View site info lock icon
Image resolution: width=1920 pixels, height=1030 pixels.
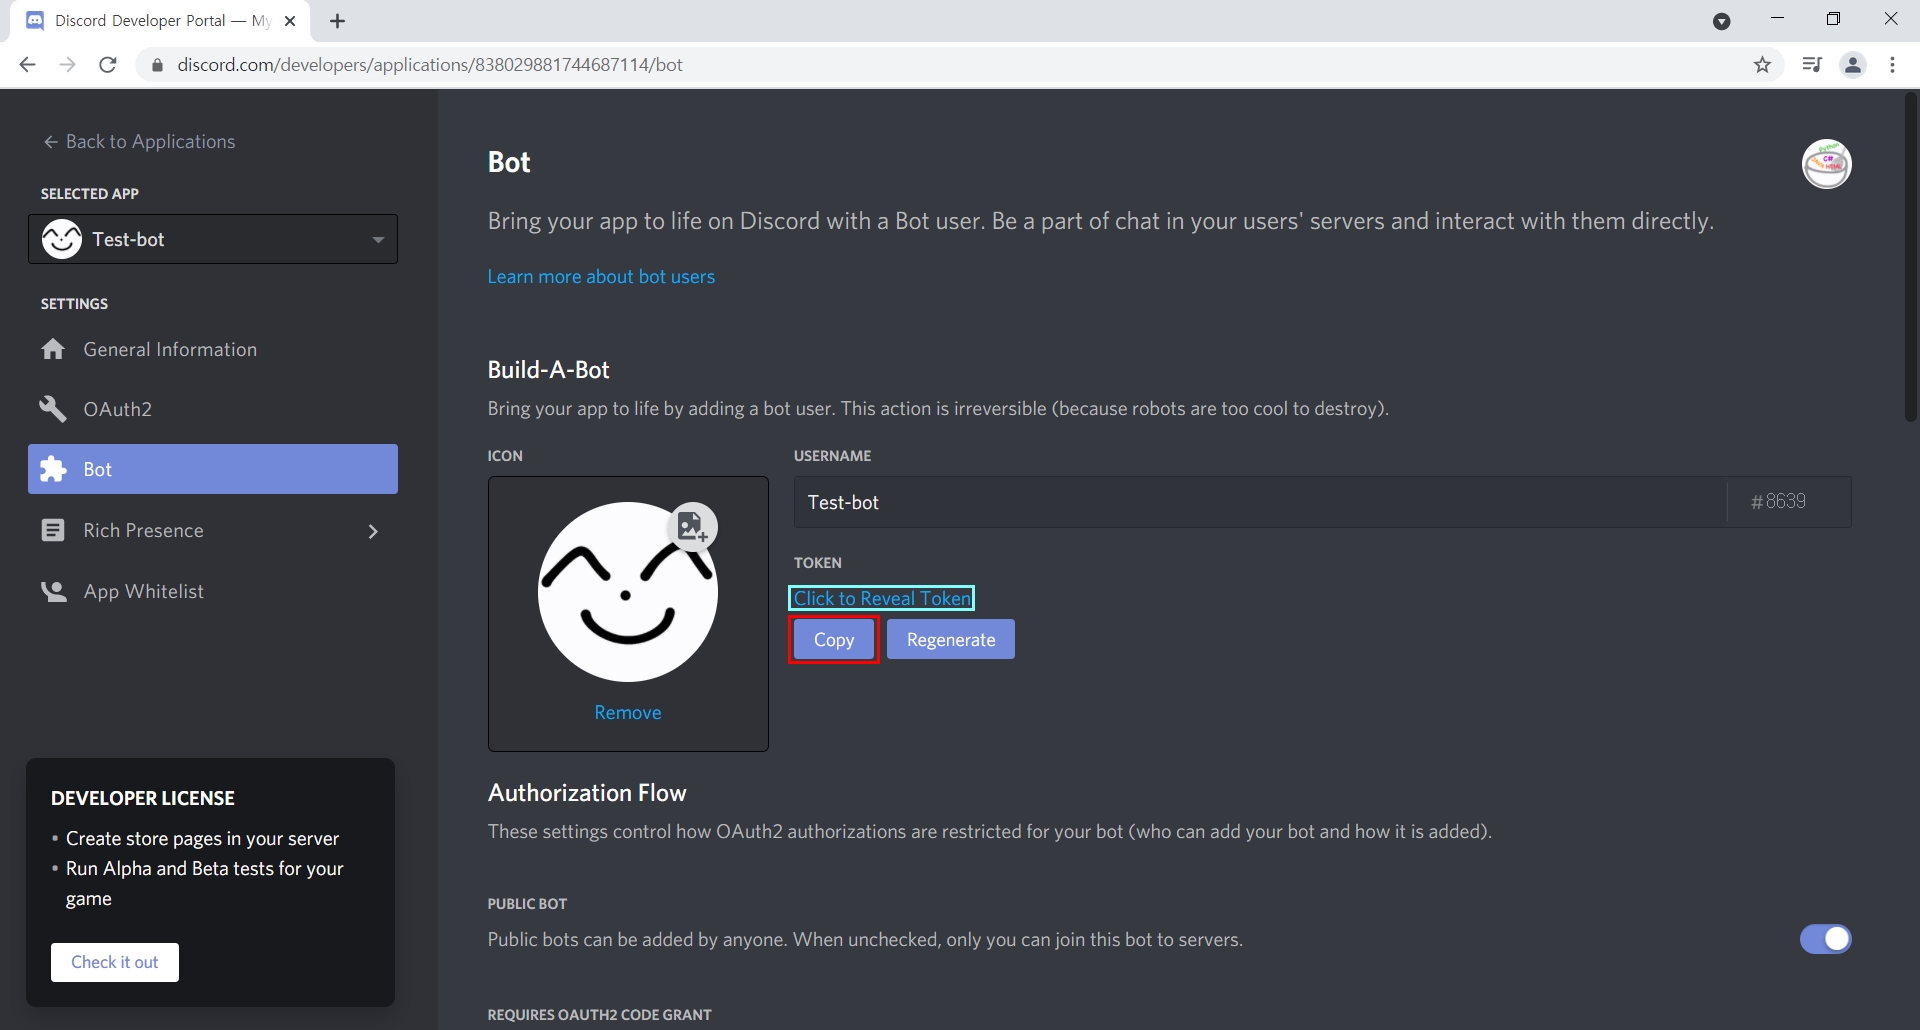tap(157, 65)
